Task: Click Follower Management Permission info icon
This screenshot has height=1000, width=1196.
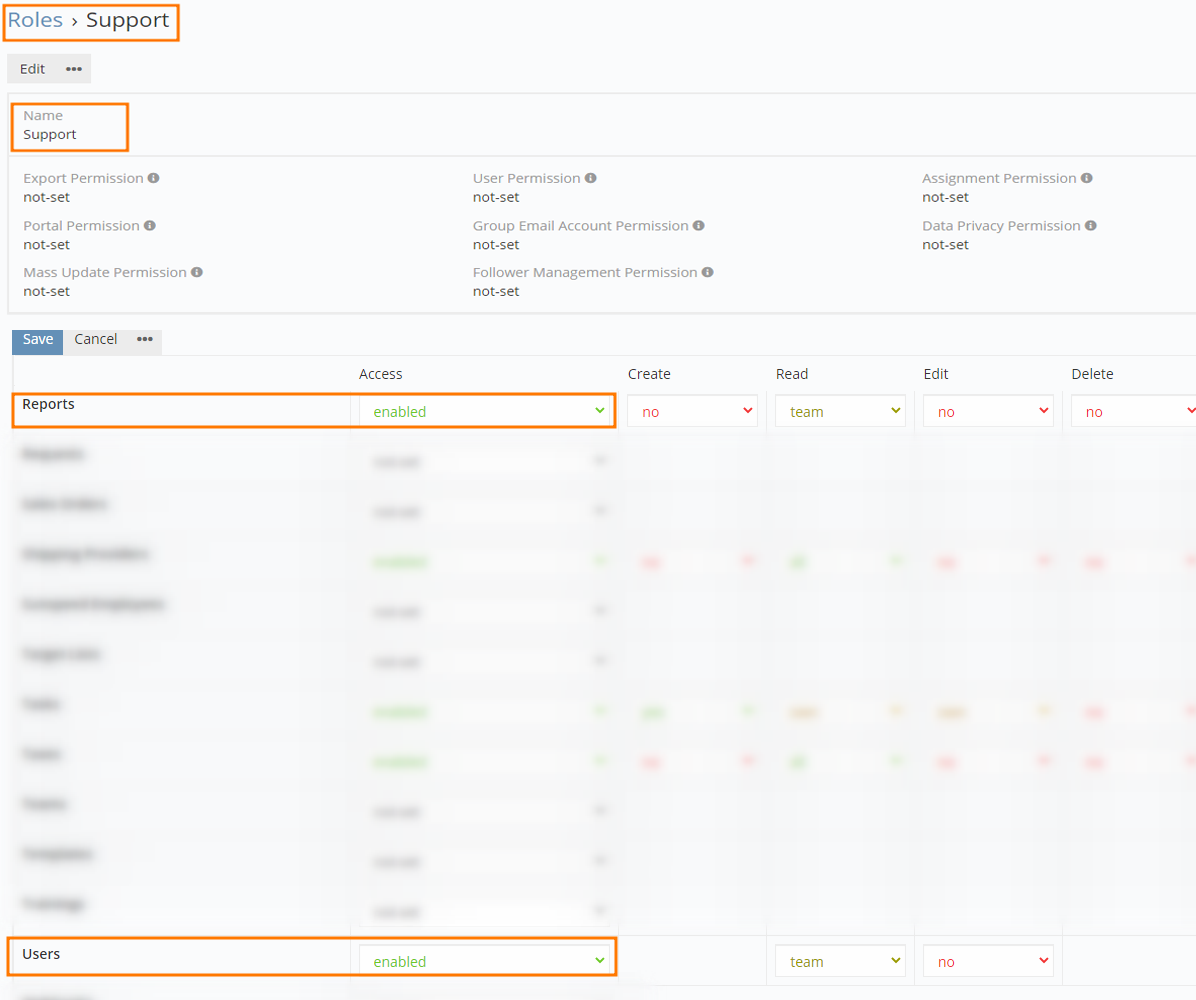Action: pyautogui.click(x=708, y=272)
